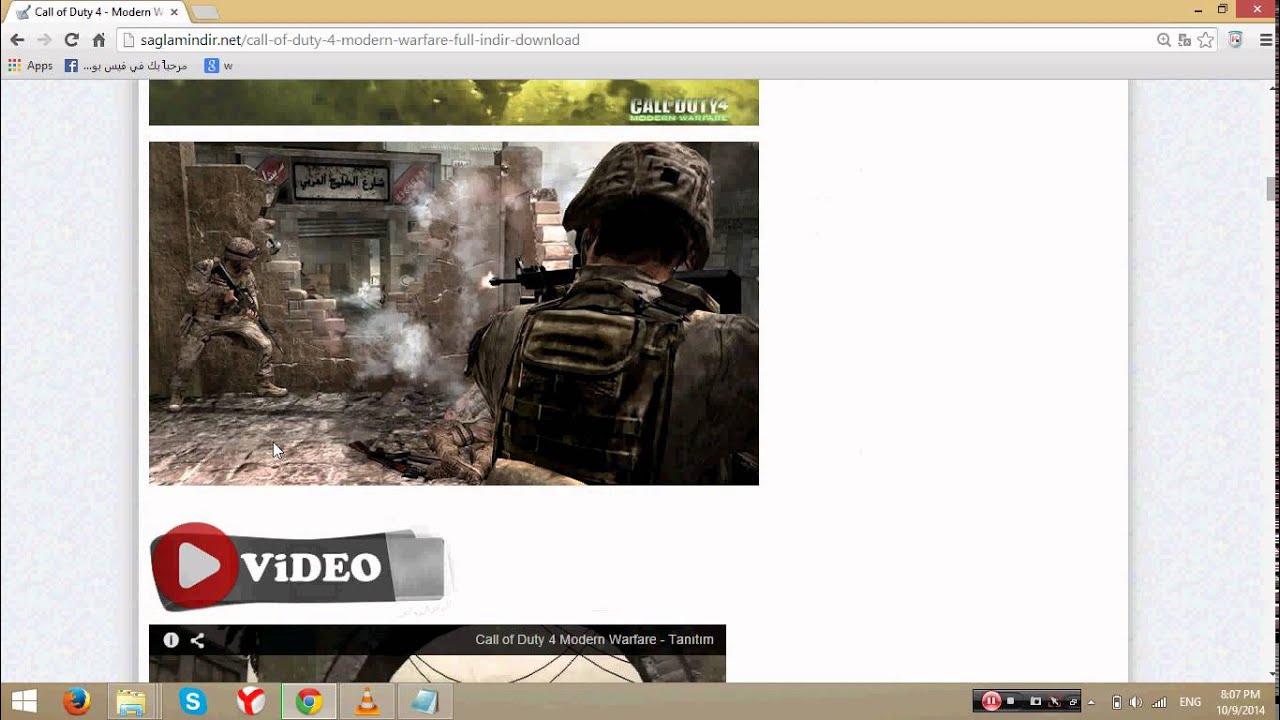
Task: Open the Apps bookmarks shortcut
Action: [30, 66]
